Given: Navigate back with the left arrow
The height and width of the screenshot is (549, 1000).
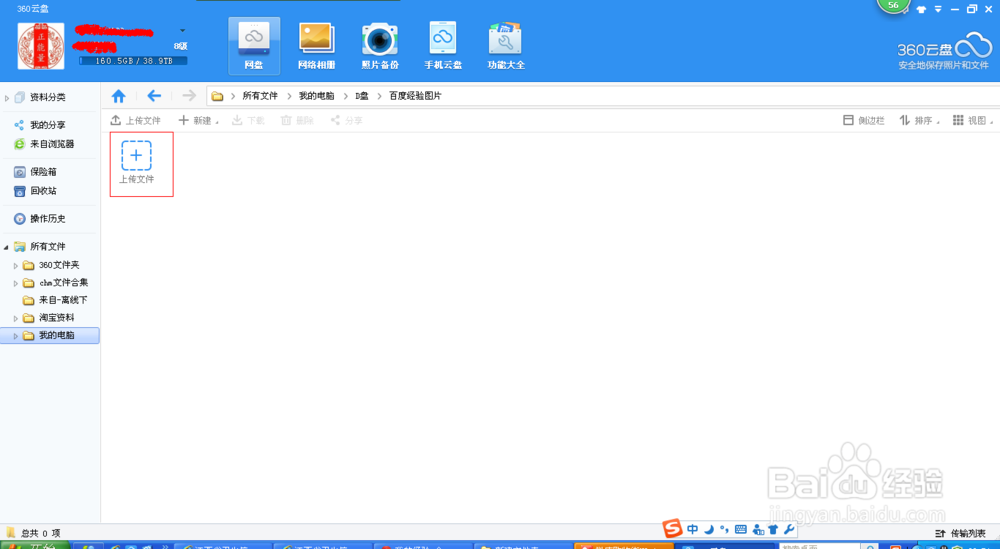Looking at the screenshot, I should pos(154,96).
